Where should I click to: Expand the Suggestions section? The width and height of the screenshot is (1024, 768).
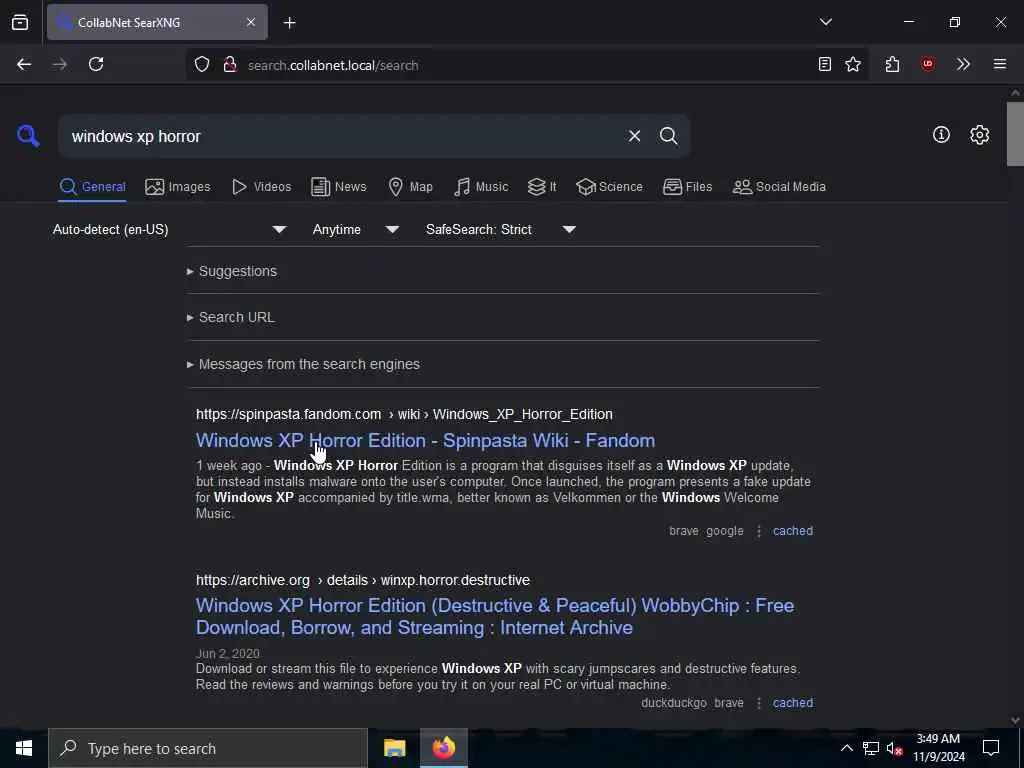click(x=232, y=271)
